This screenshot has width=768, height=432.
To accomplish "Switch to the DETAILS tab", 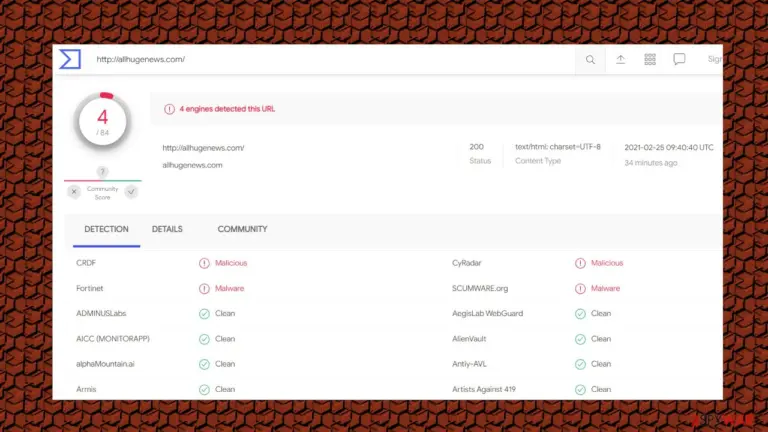I will (x=167, y=229).
